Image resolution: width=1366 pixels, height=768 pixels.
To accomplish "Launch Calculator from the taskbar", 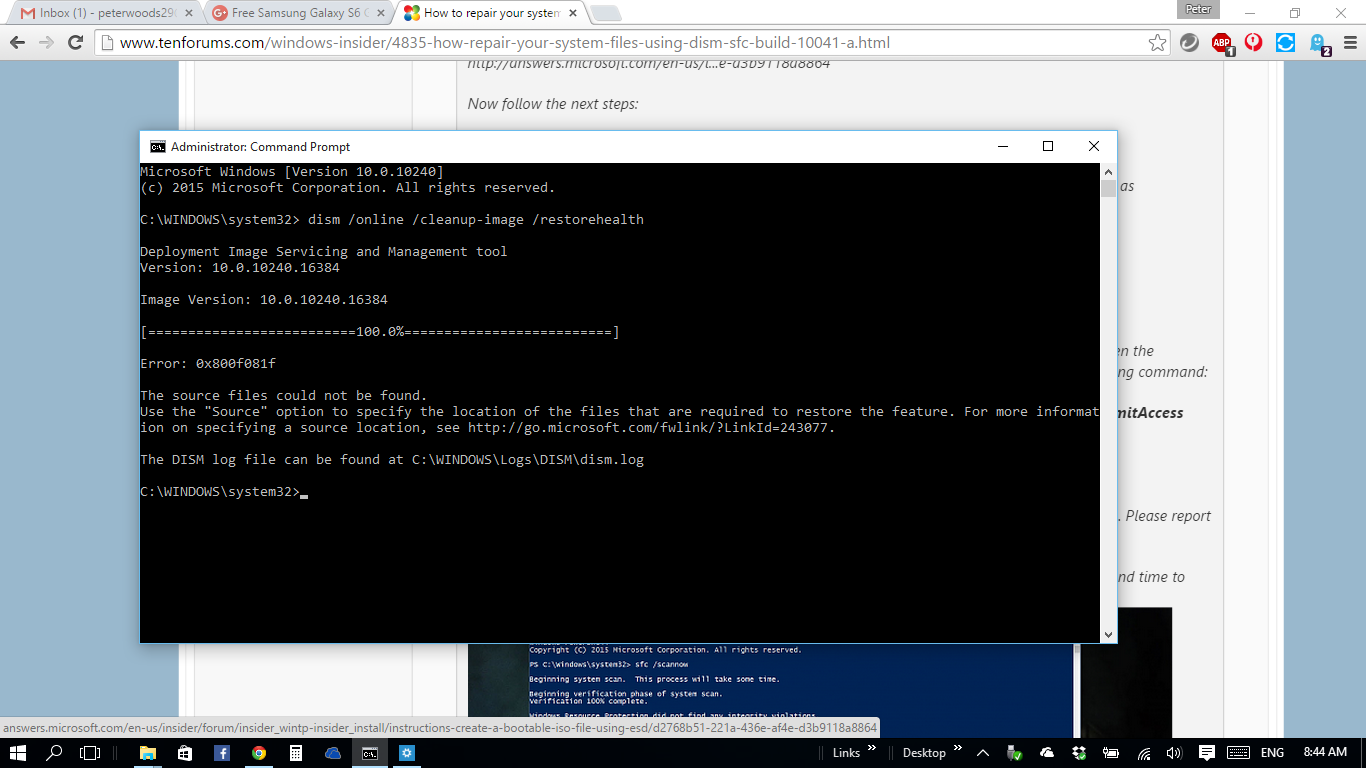I will [x=296, y=753].
